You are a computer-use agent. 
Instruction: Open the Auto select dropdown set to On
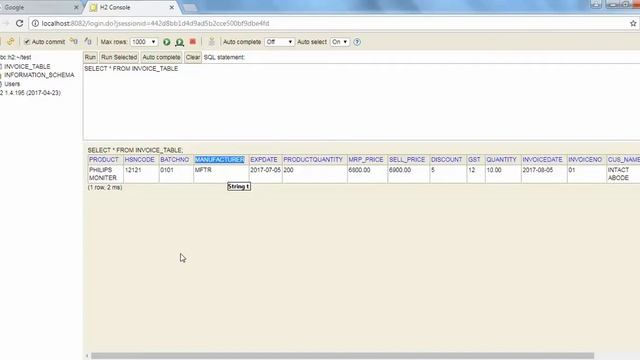(x=340, y=42)
